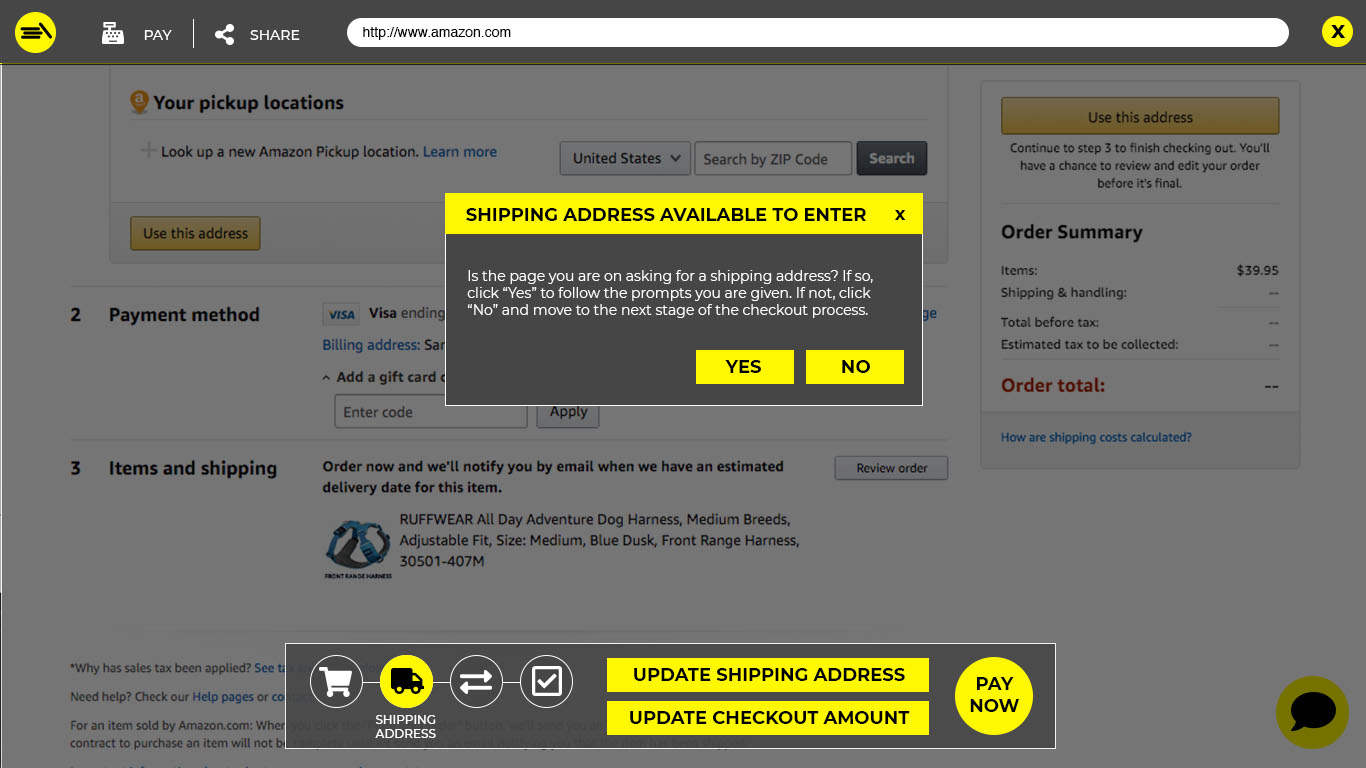This screenshot has width=1366, height=768.
Task: Click the Share icon in top bar
Action: [x=225, y=35]
